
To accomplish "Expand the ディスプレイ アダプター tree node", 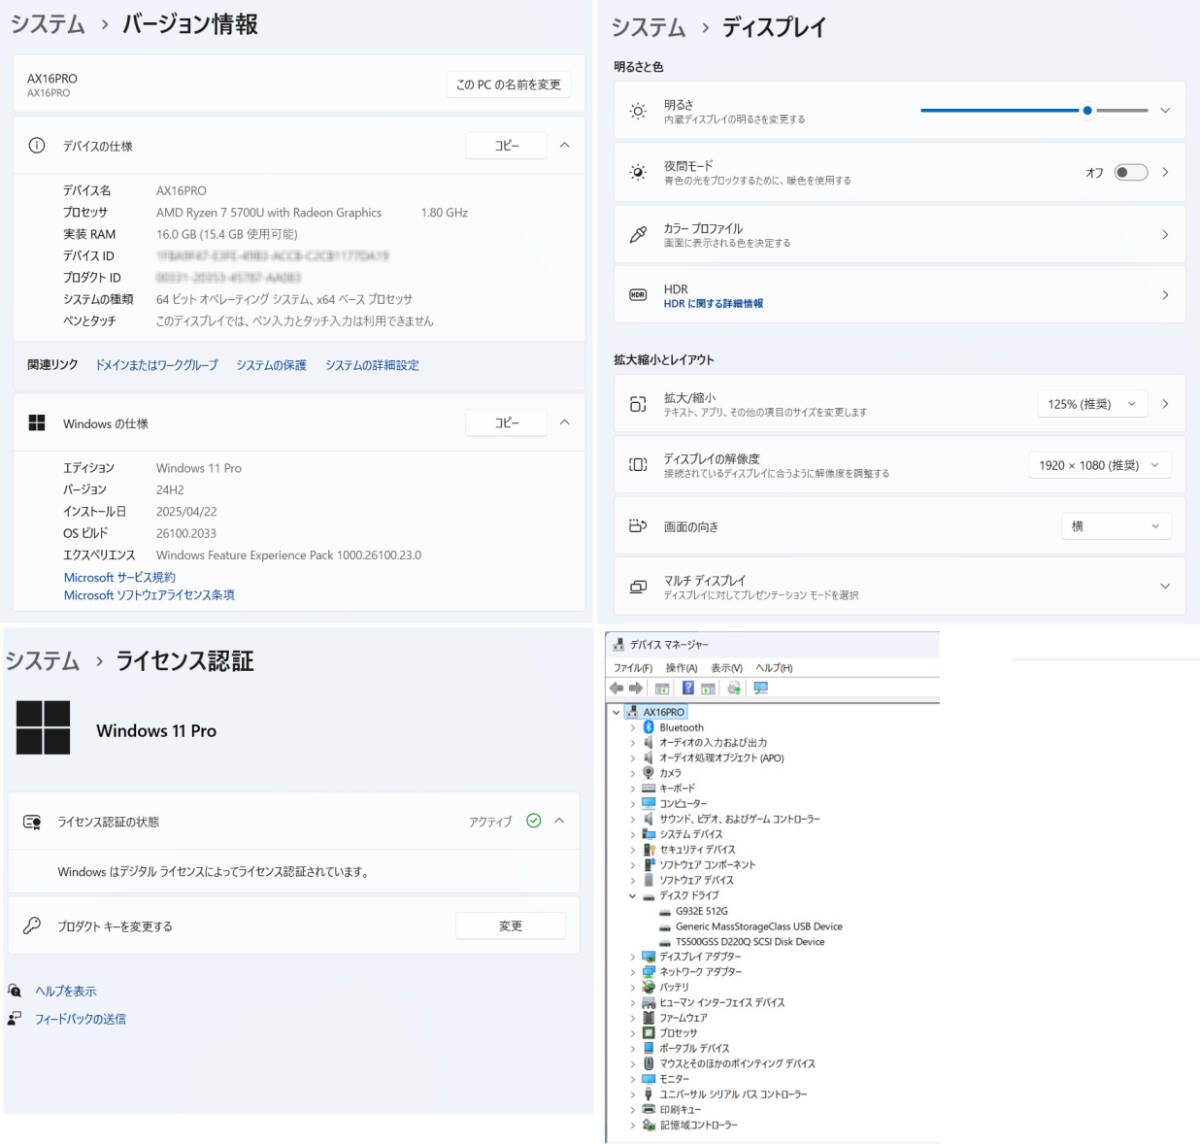I will tap(632, 957).
